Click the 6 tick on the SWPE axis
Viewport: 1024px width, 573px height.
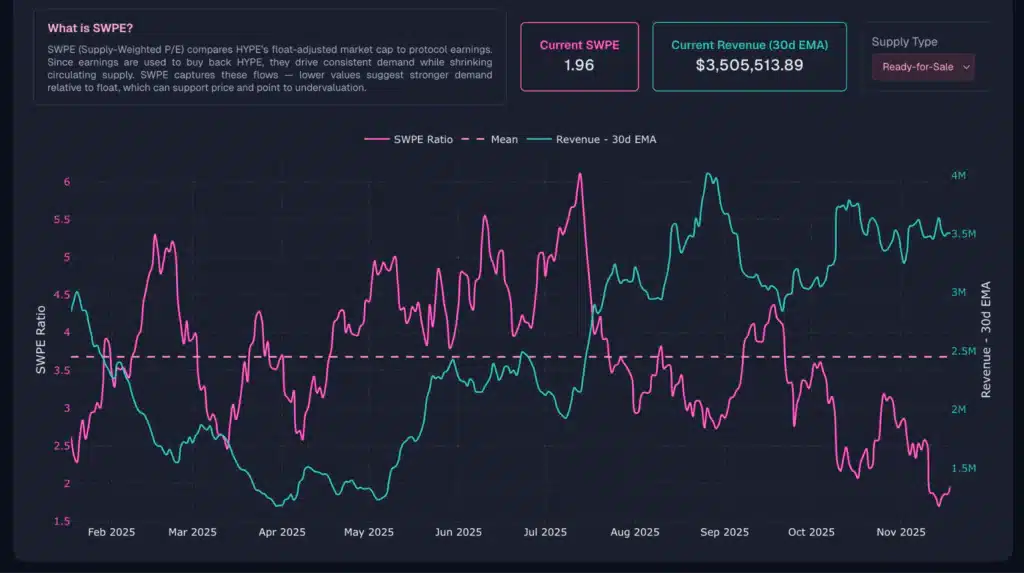pyautogui.click(x=67, y=181)
